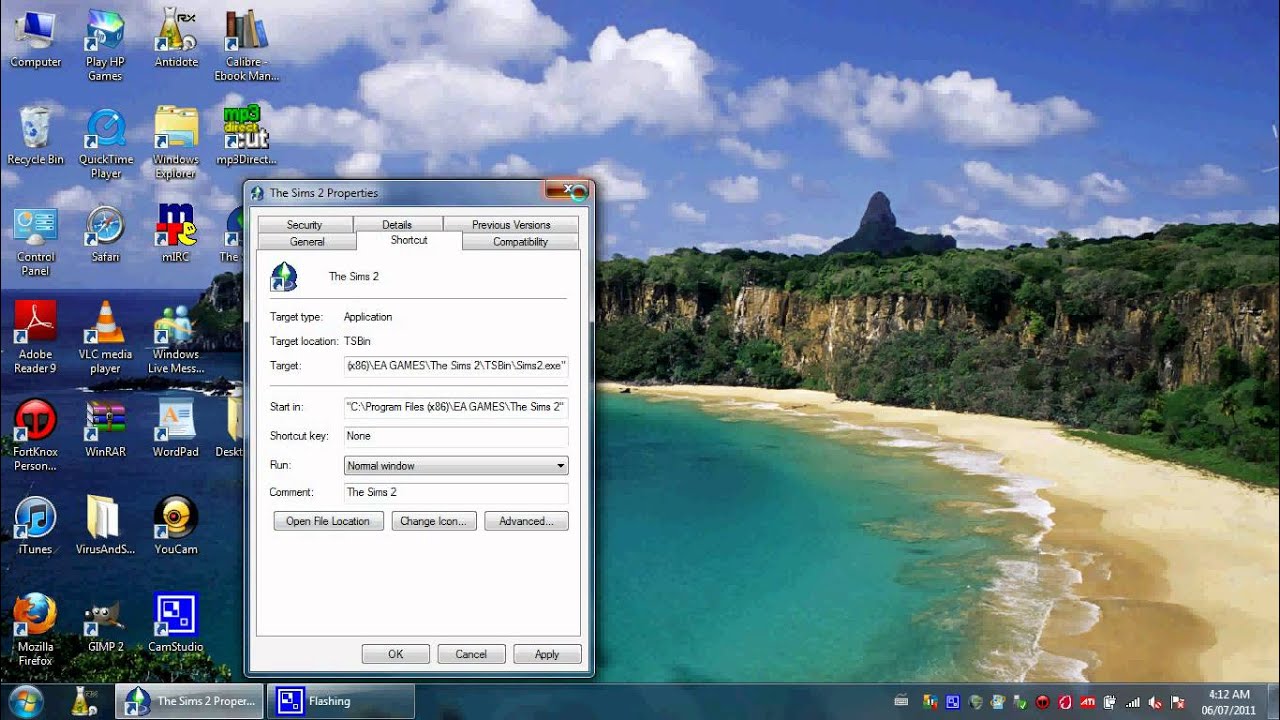Click the Open File Location button
The image size is (1280, 720).
click(328, 521)
